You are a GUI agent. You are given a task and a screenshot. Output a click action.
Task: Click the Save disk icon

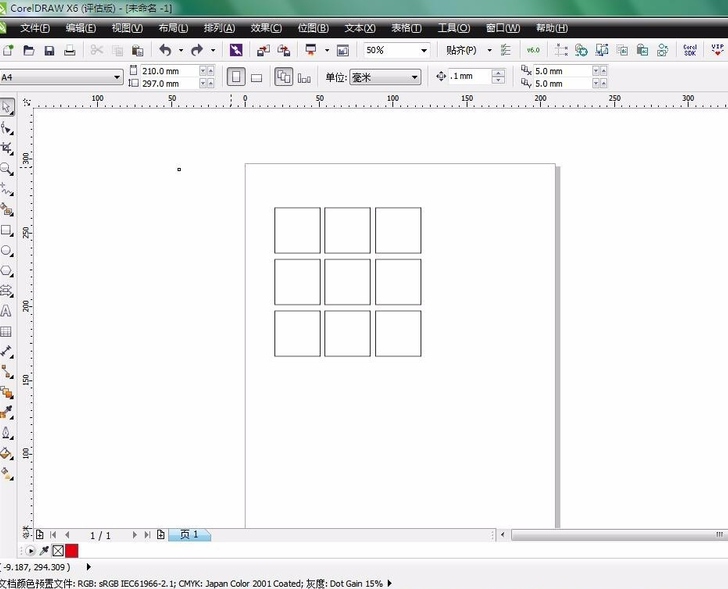[x=48, y=50]
